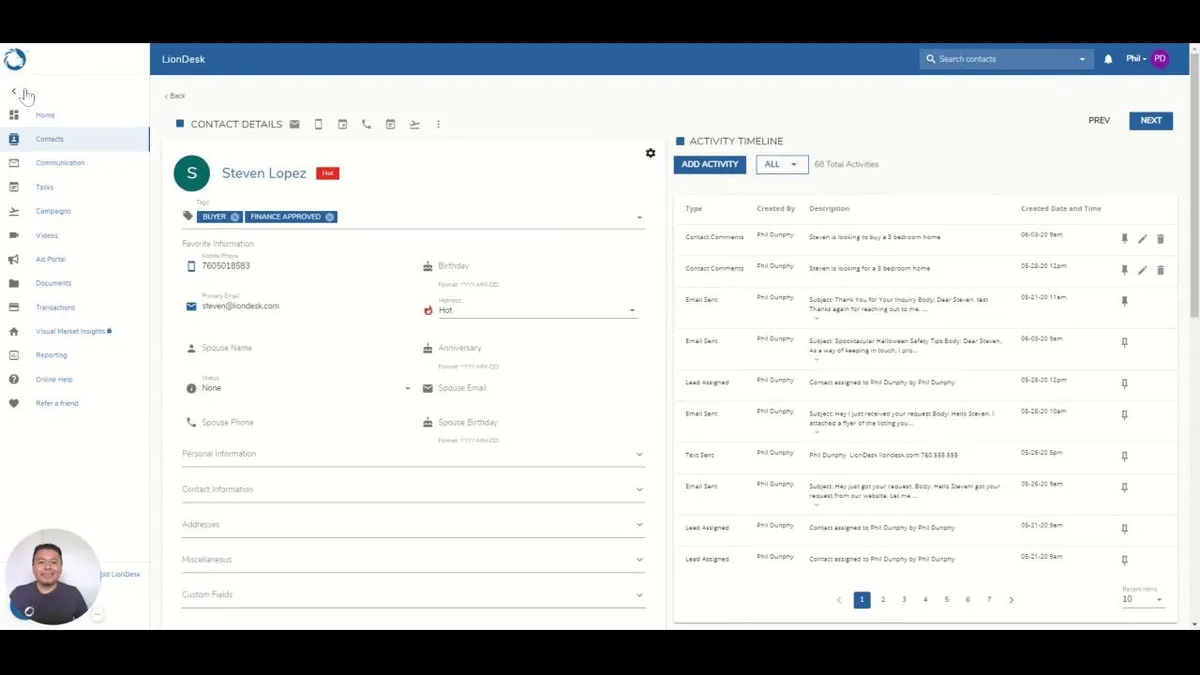Send email via Contact Details envelope icon
The width and height of the screenshot is (1200, 675).
pos(295,125)
